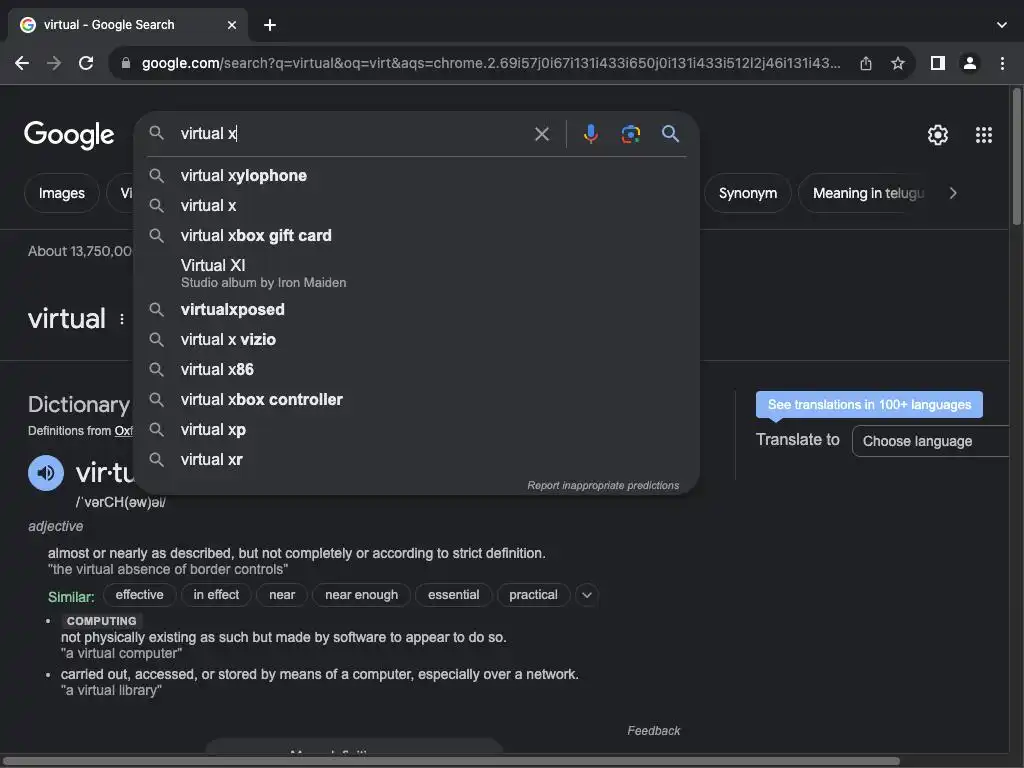Select the 'virtual xp' suggestion
The image size is (1024, 768).
(x=417, y=429)
